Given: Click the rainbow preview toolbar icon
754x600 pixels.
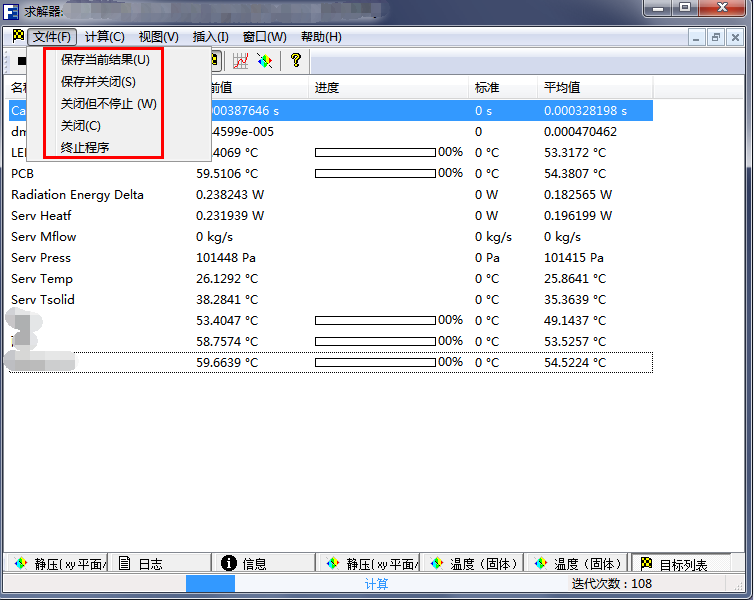Looking at the screenshot, I should click(264, 61).
